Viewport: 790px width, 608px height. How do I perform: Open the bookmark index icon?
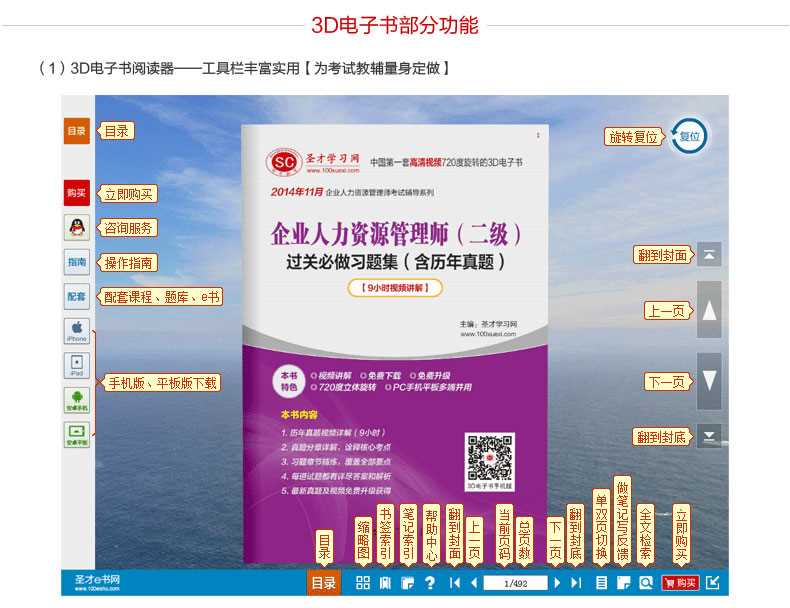pyautogui.click(x=385, y=583)
